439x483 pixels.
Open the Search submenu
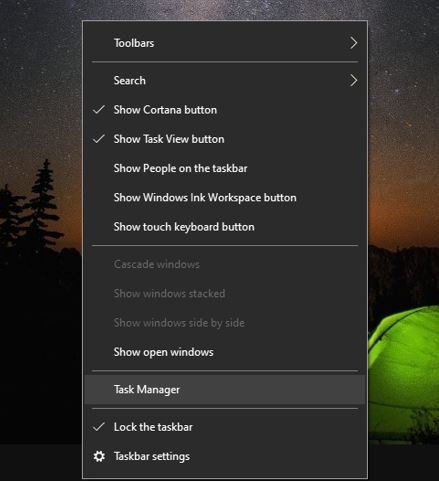point(225,80)
